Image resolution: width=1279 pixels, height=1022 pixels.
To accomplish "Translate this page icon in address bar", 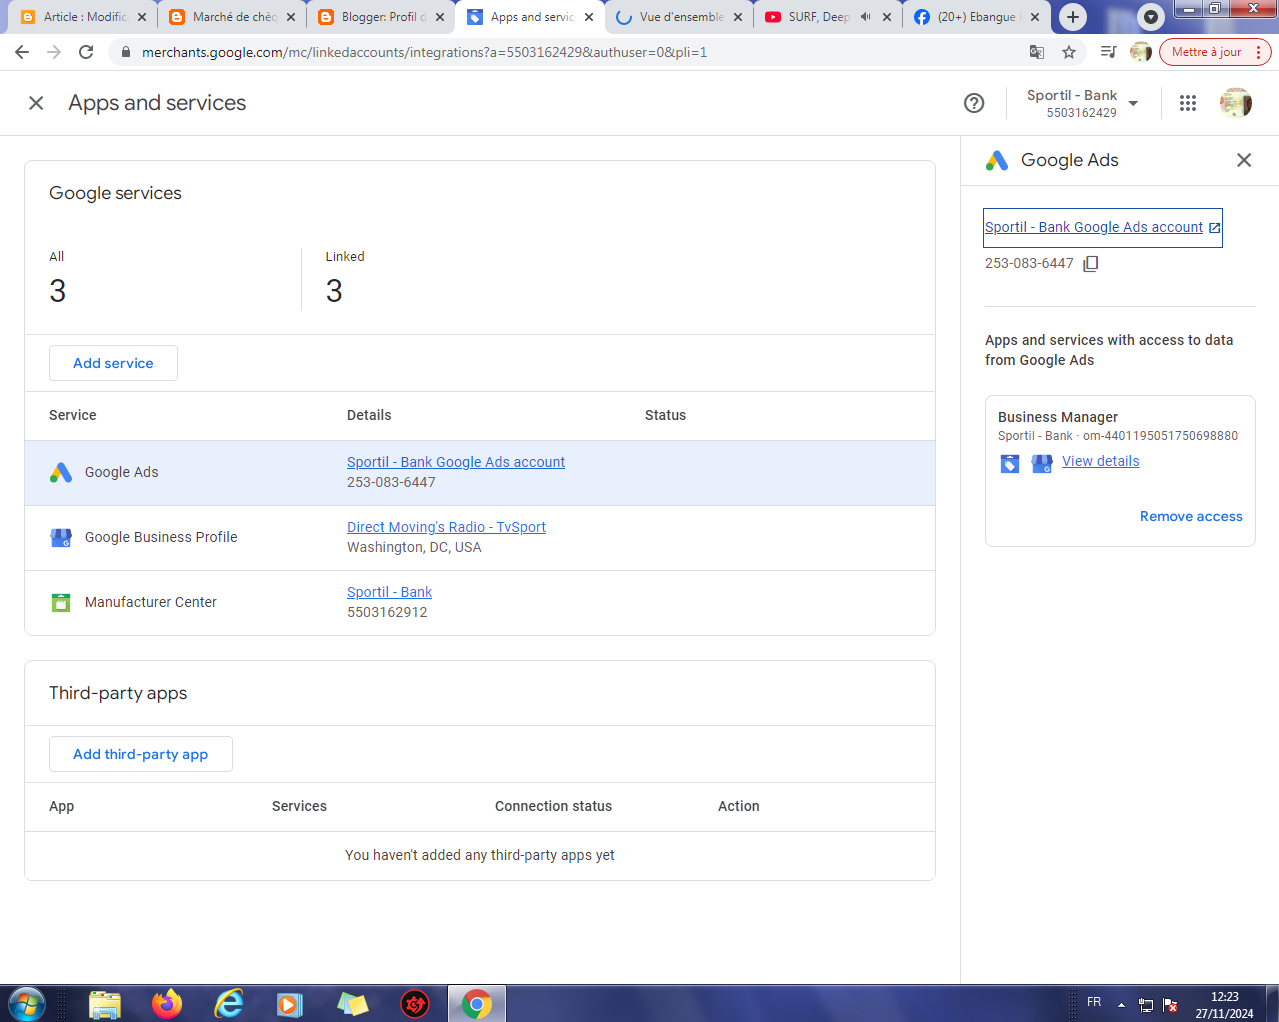I will pyautogui.click(x=1037, y=52).
